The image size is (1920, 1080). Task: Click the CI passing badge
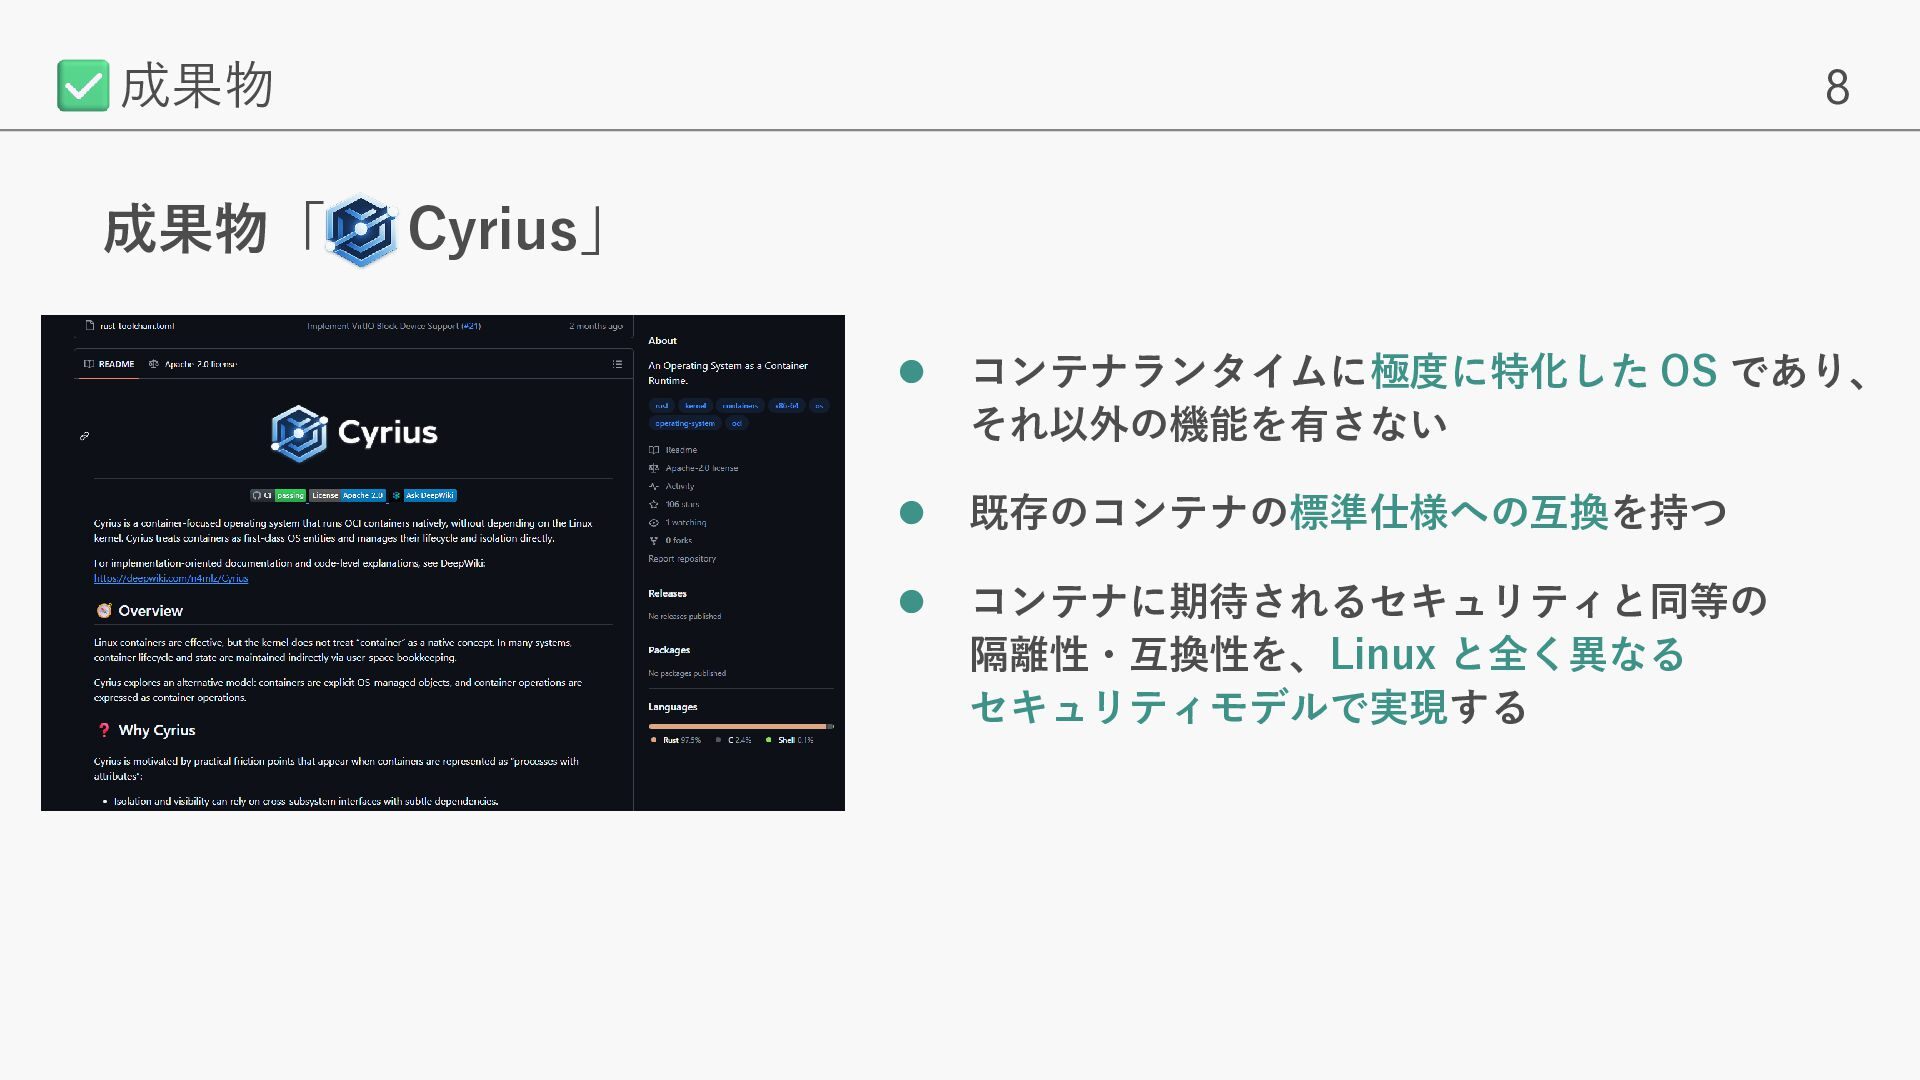(x=278, y=495)
